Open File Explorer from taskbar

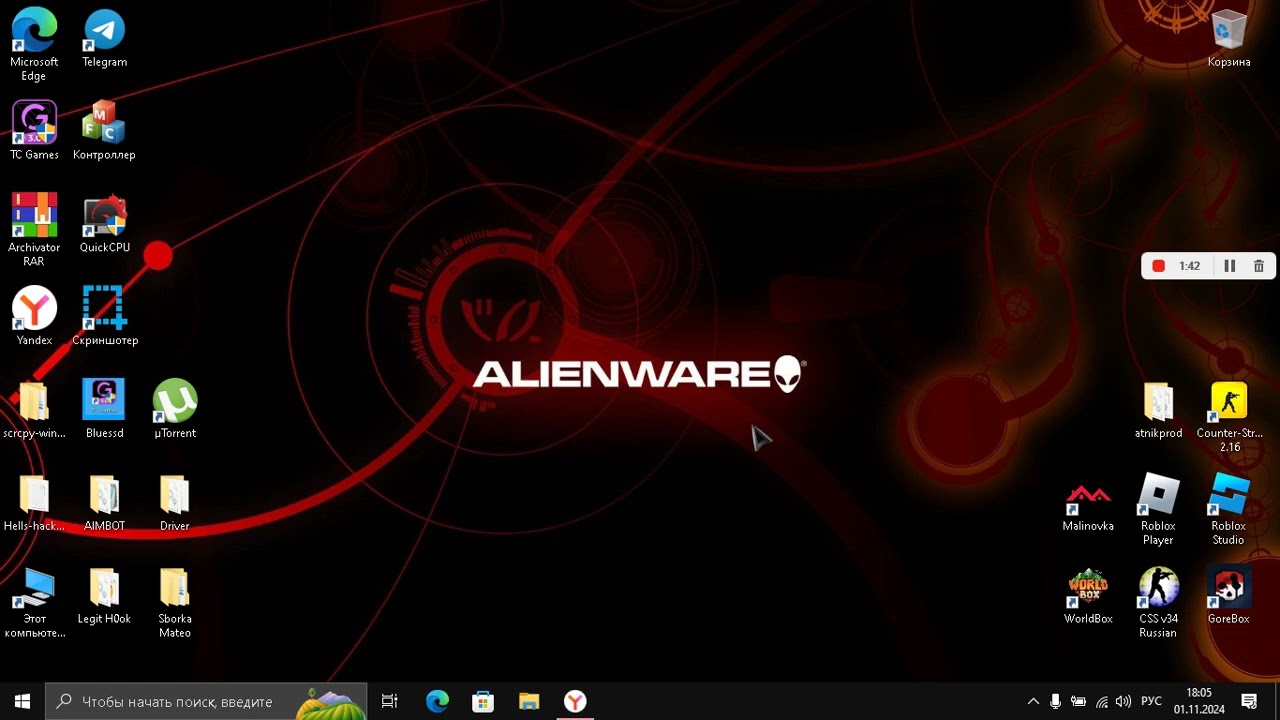[529, 701]
